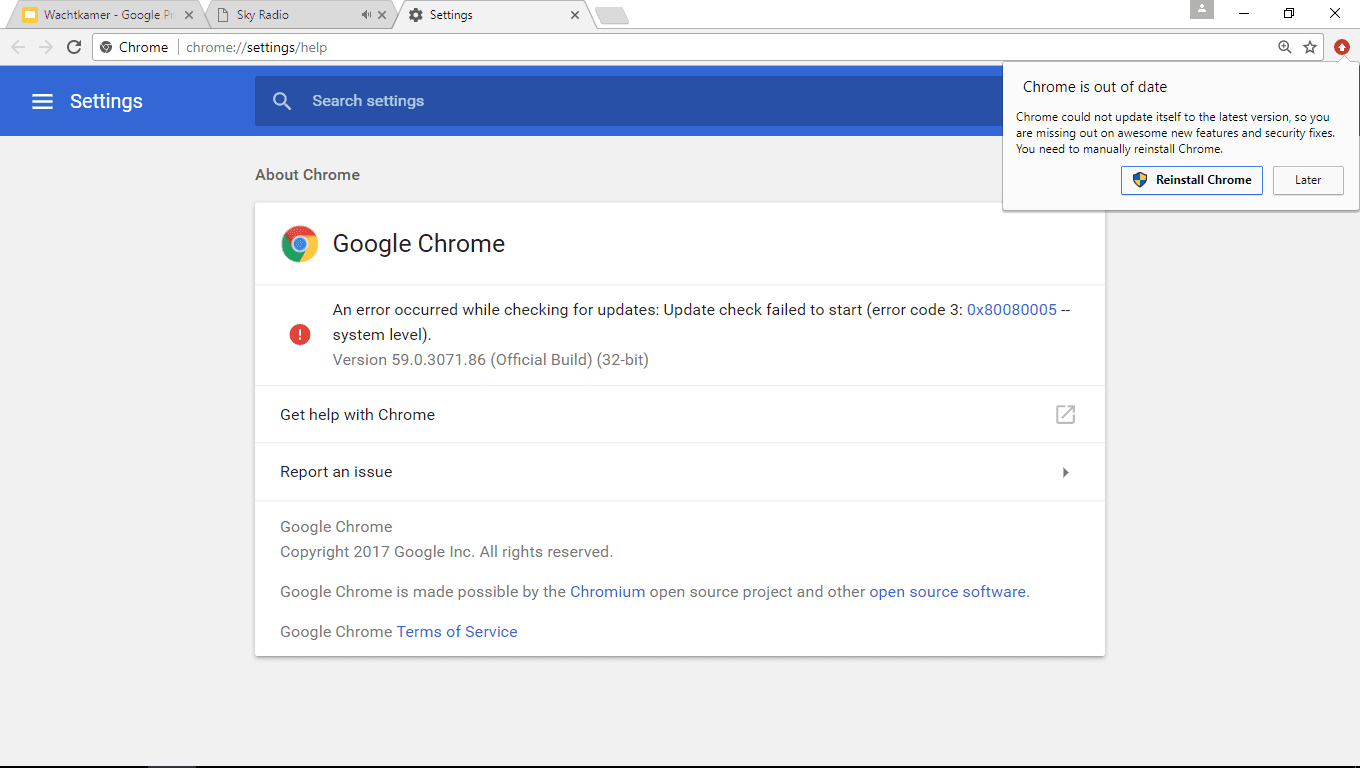The width and height of the screenshot is (1360, 768).
Task: Open the zoom indicator in address bar
Action: [1285, 47]
